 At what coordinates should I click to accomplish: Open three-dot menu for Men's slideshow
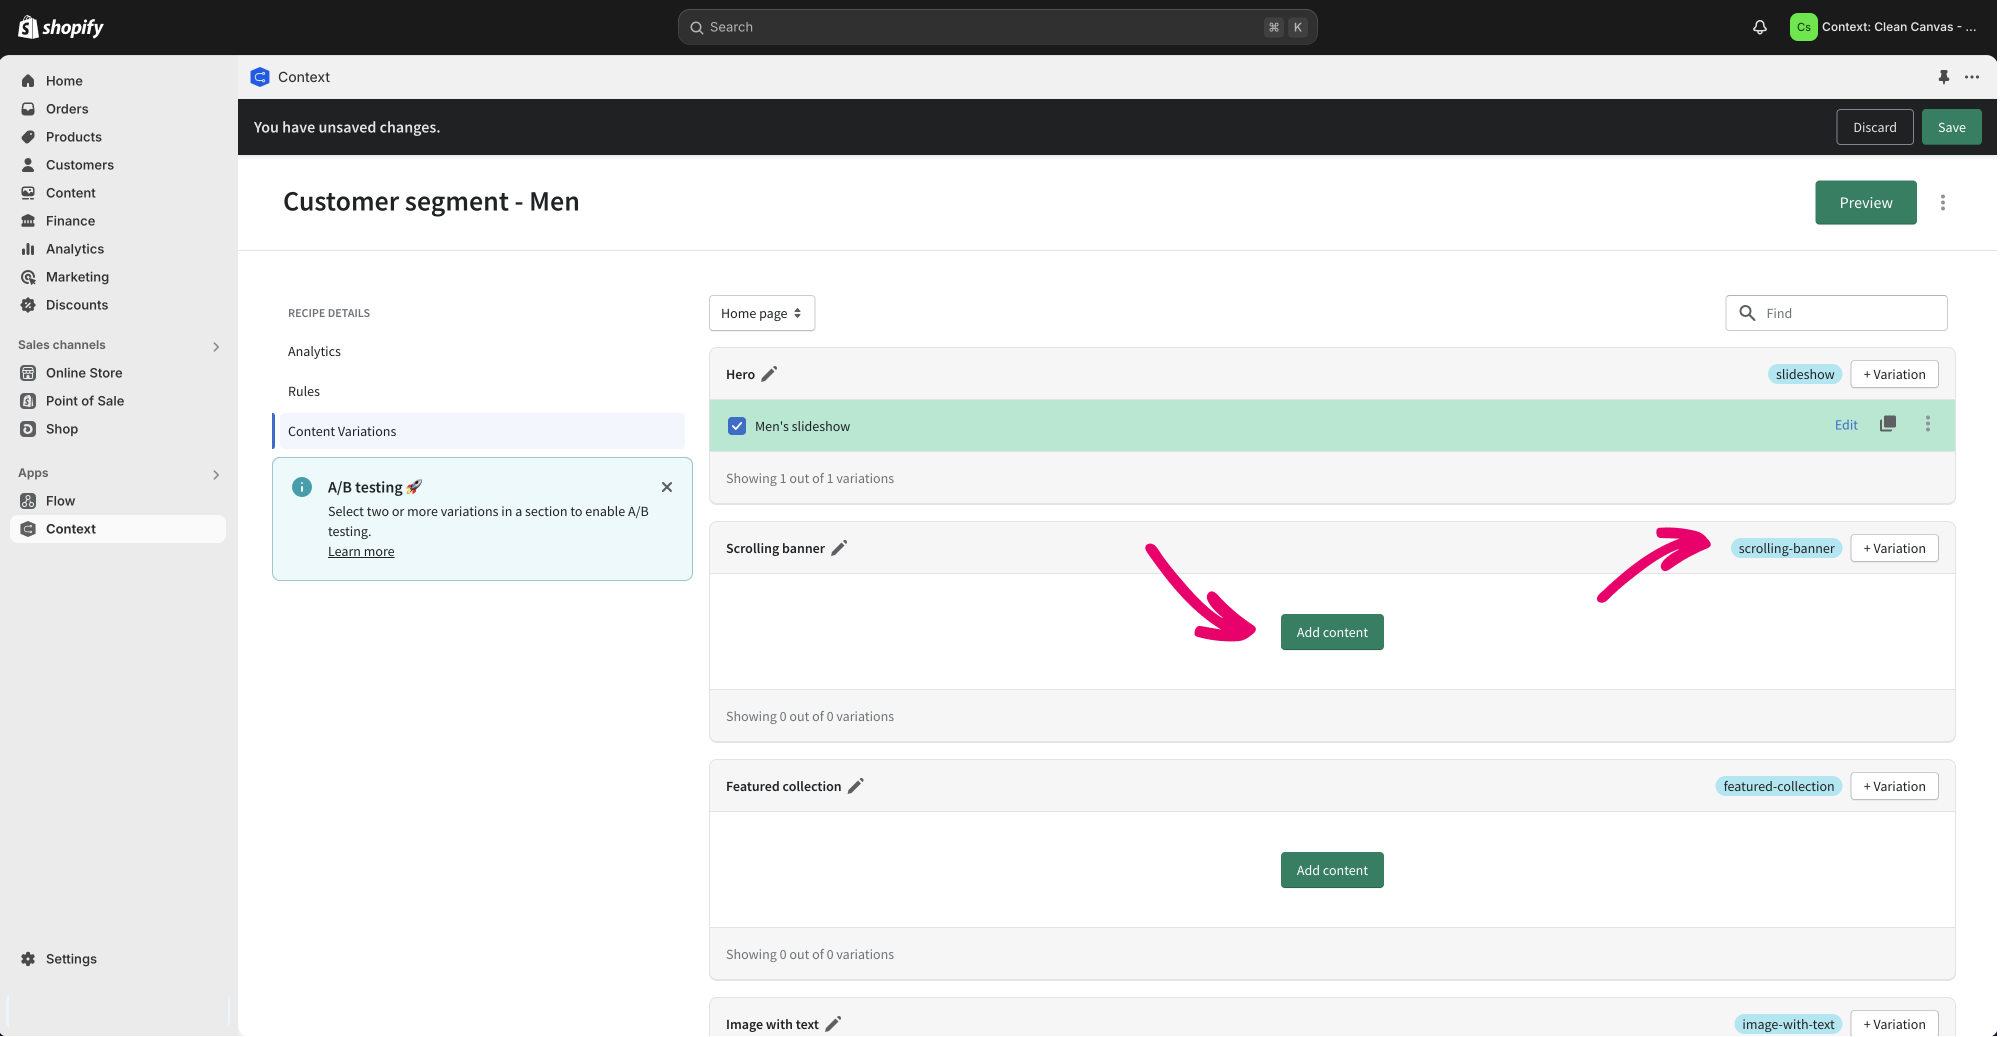coord(1927,424)
